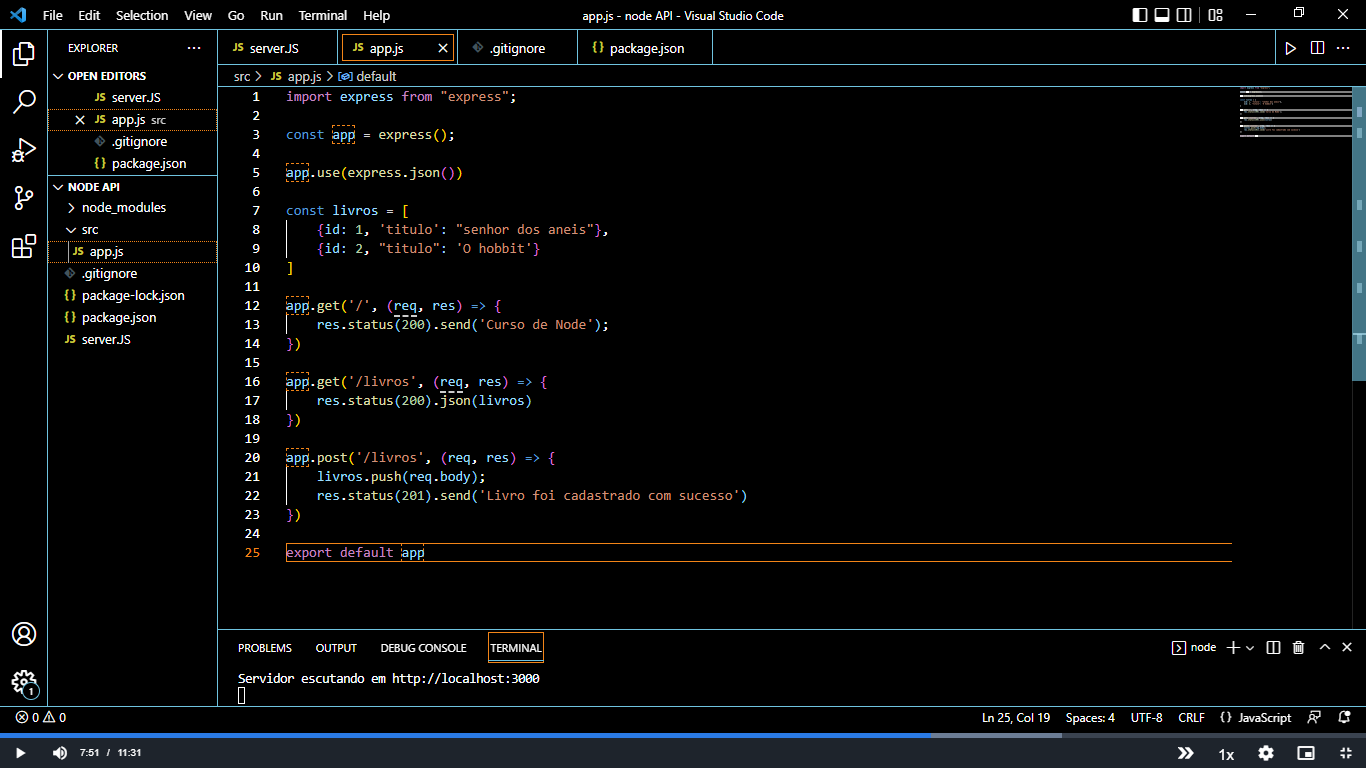Image resolution: width=1366 pixels, height=768 pixels.
Task: Open the Explorer view in activity bar
Action: pos(24,53)
